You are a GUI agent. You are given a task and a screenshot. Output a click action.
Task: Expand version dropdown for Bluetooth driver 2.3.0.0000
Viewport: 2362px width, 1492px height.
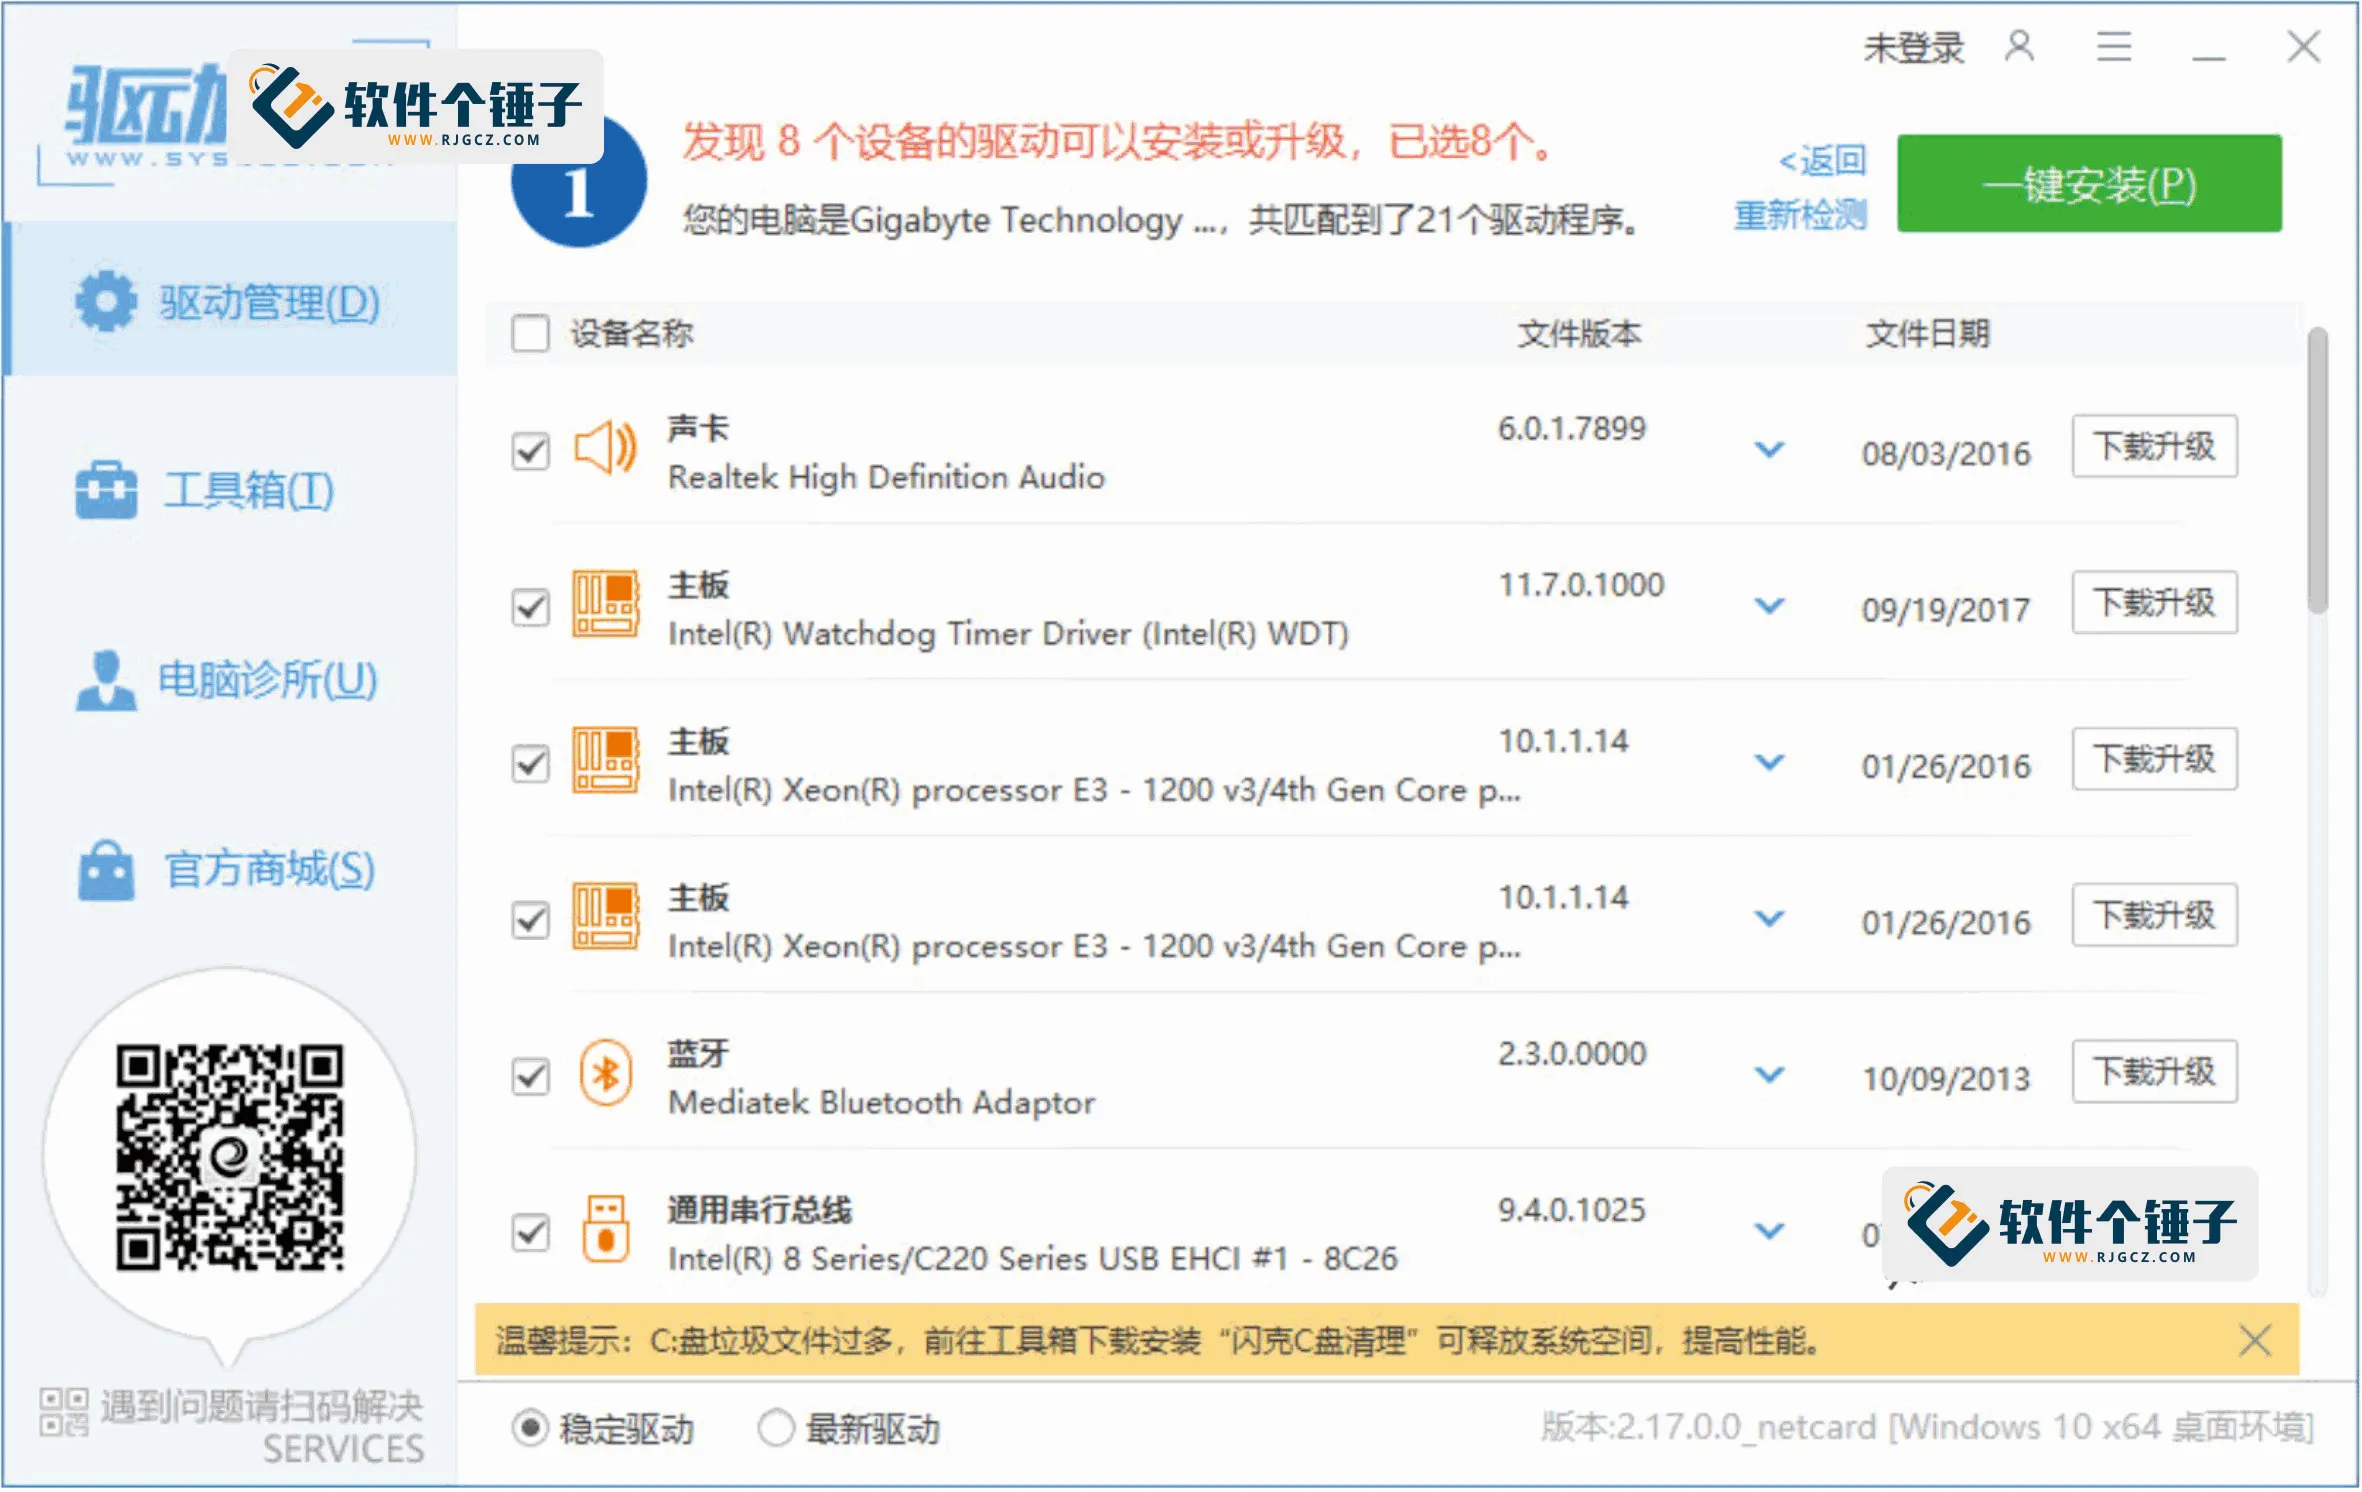[1769, 1075]
